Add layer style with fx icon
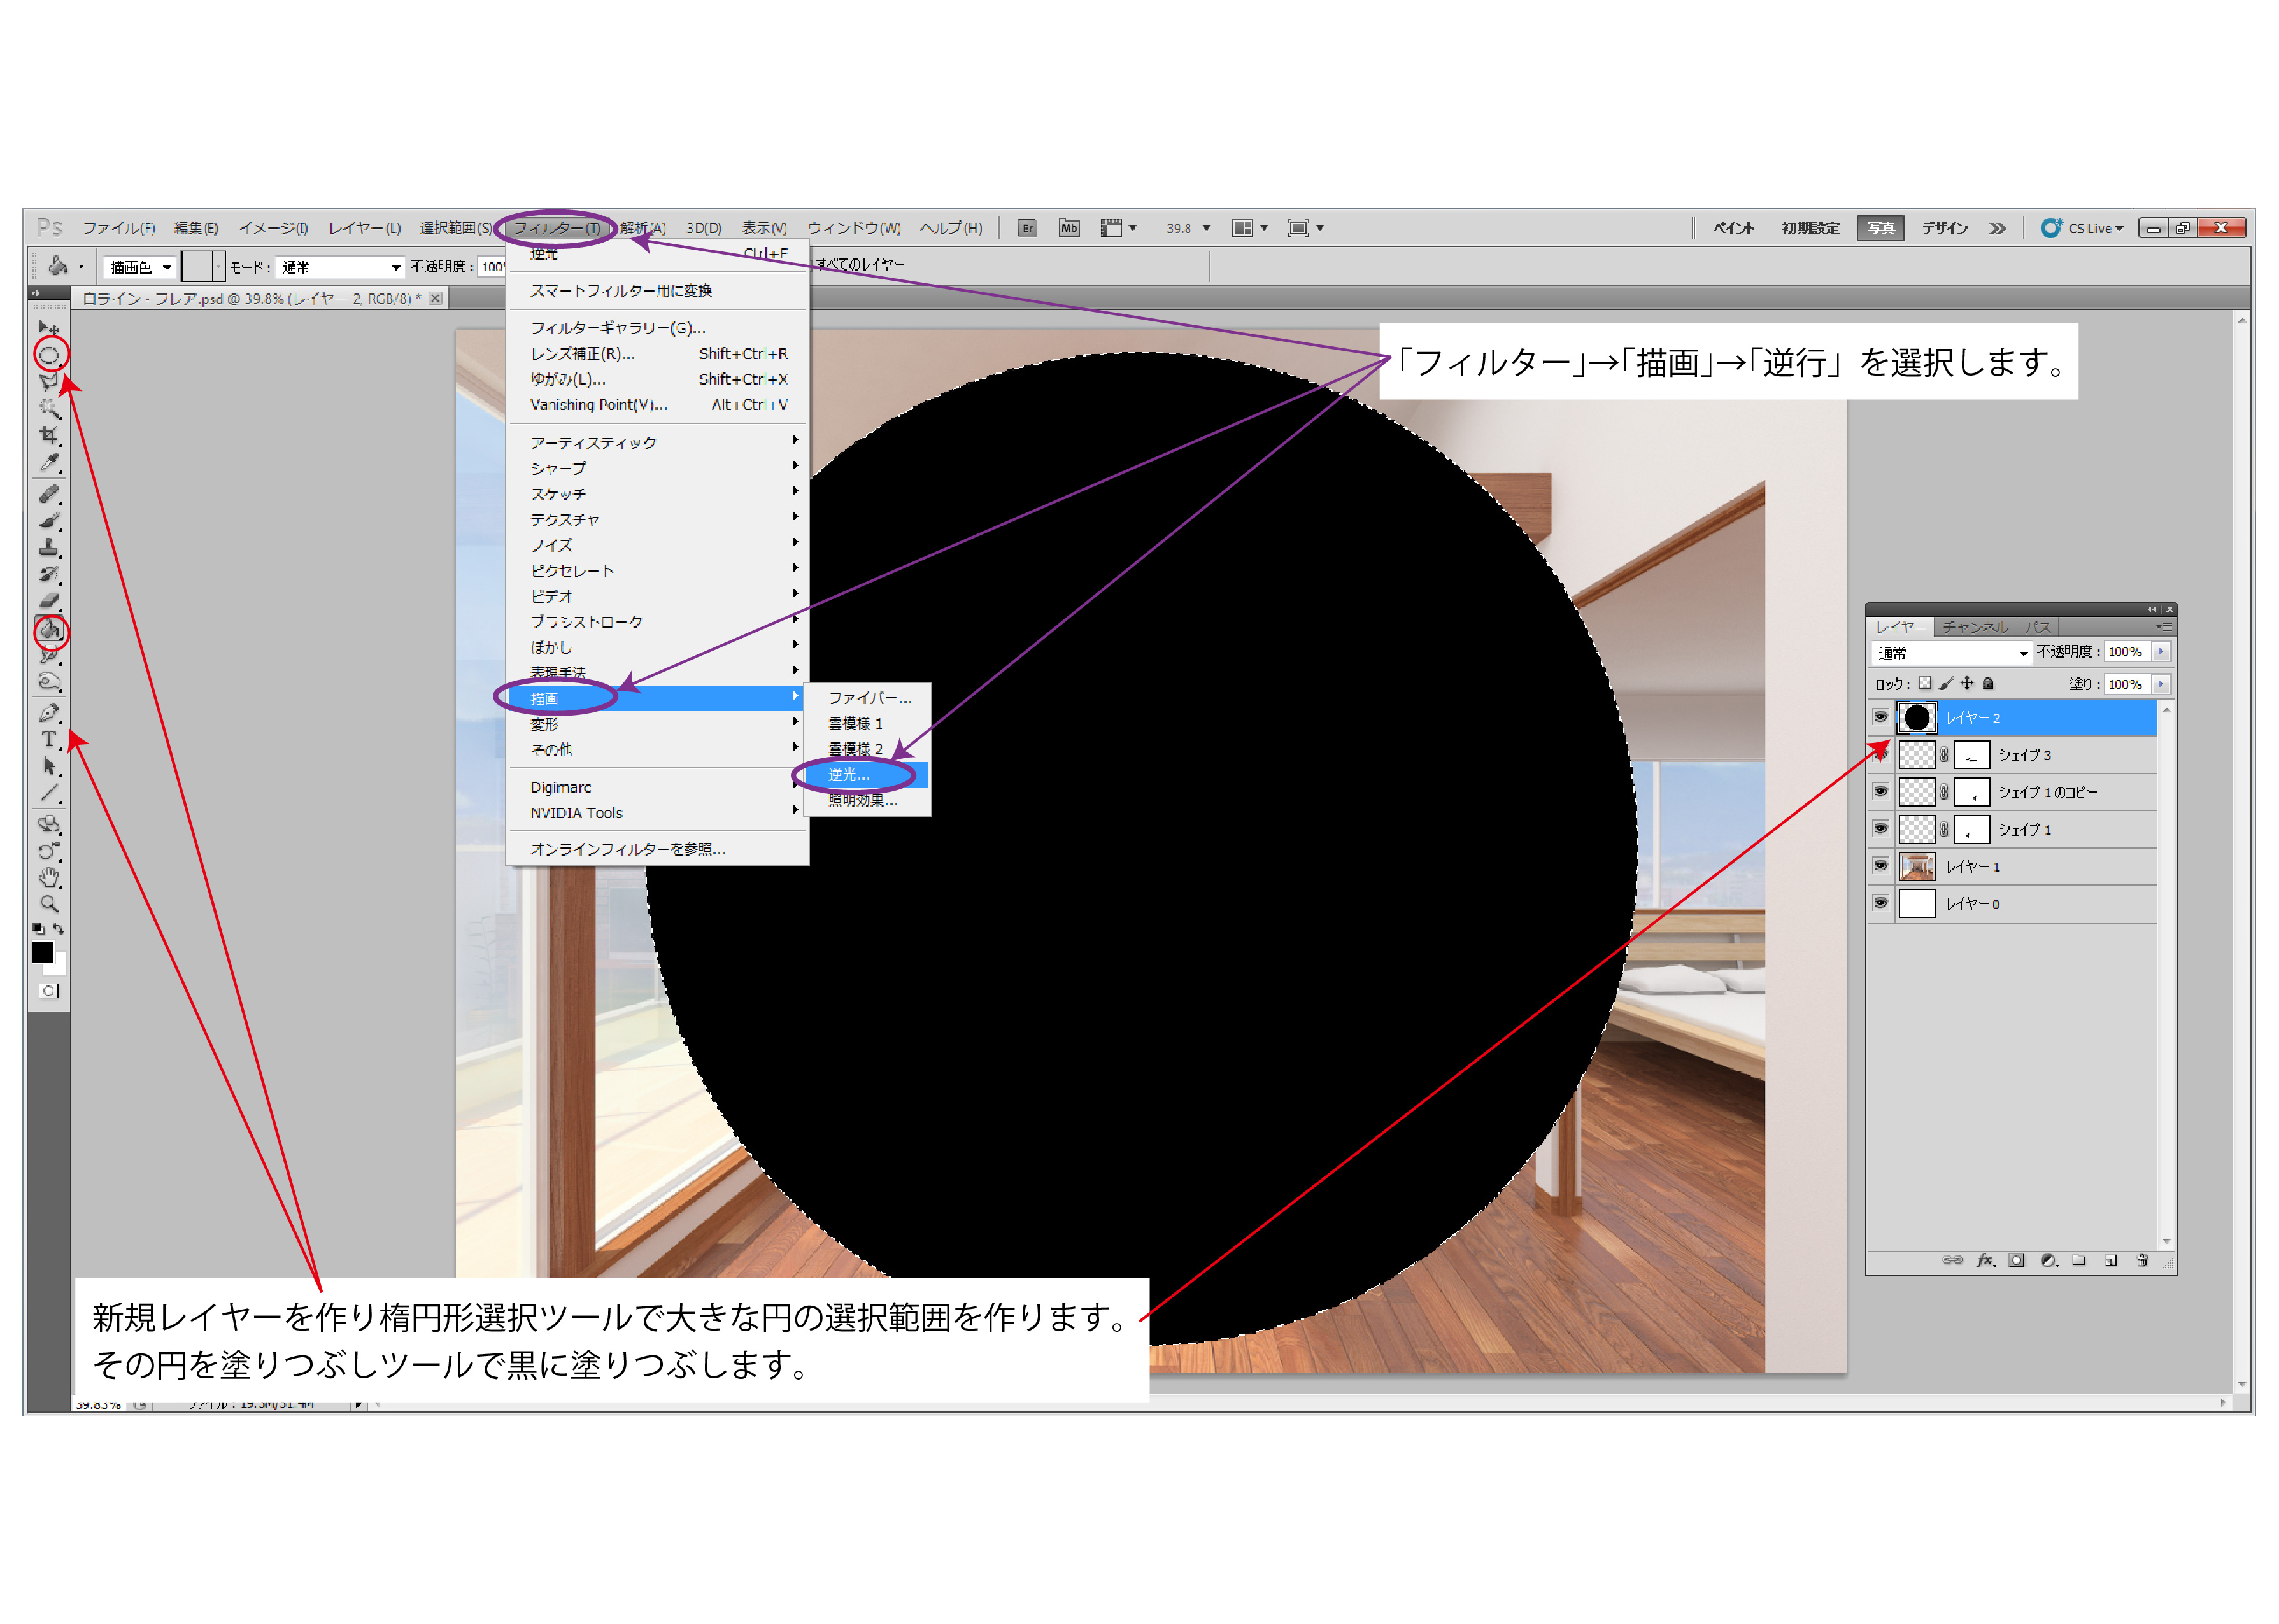 1985,1260
